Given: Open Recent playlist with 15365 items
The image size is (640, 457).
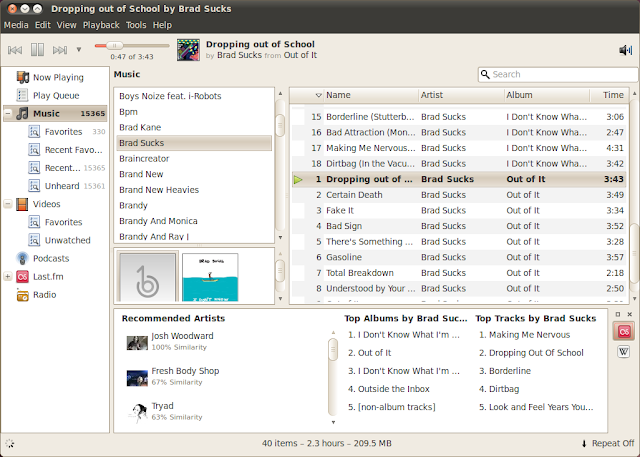Looking at the screenshot, I should [67, 168].
